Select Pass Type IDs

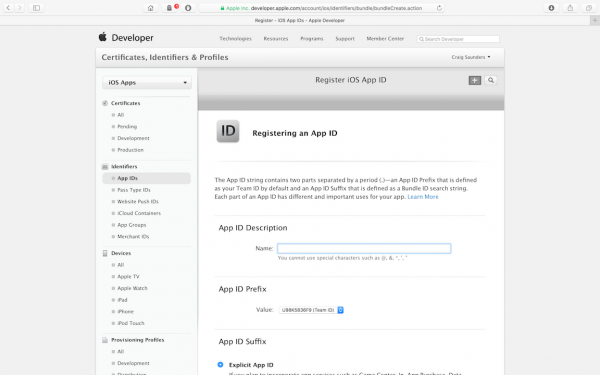click(134, 190)
